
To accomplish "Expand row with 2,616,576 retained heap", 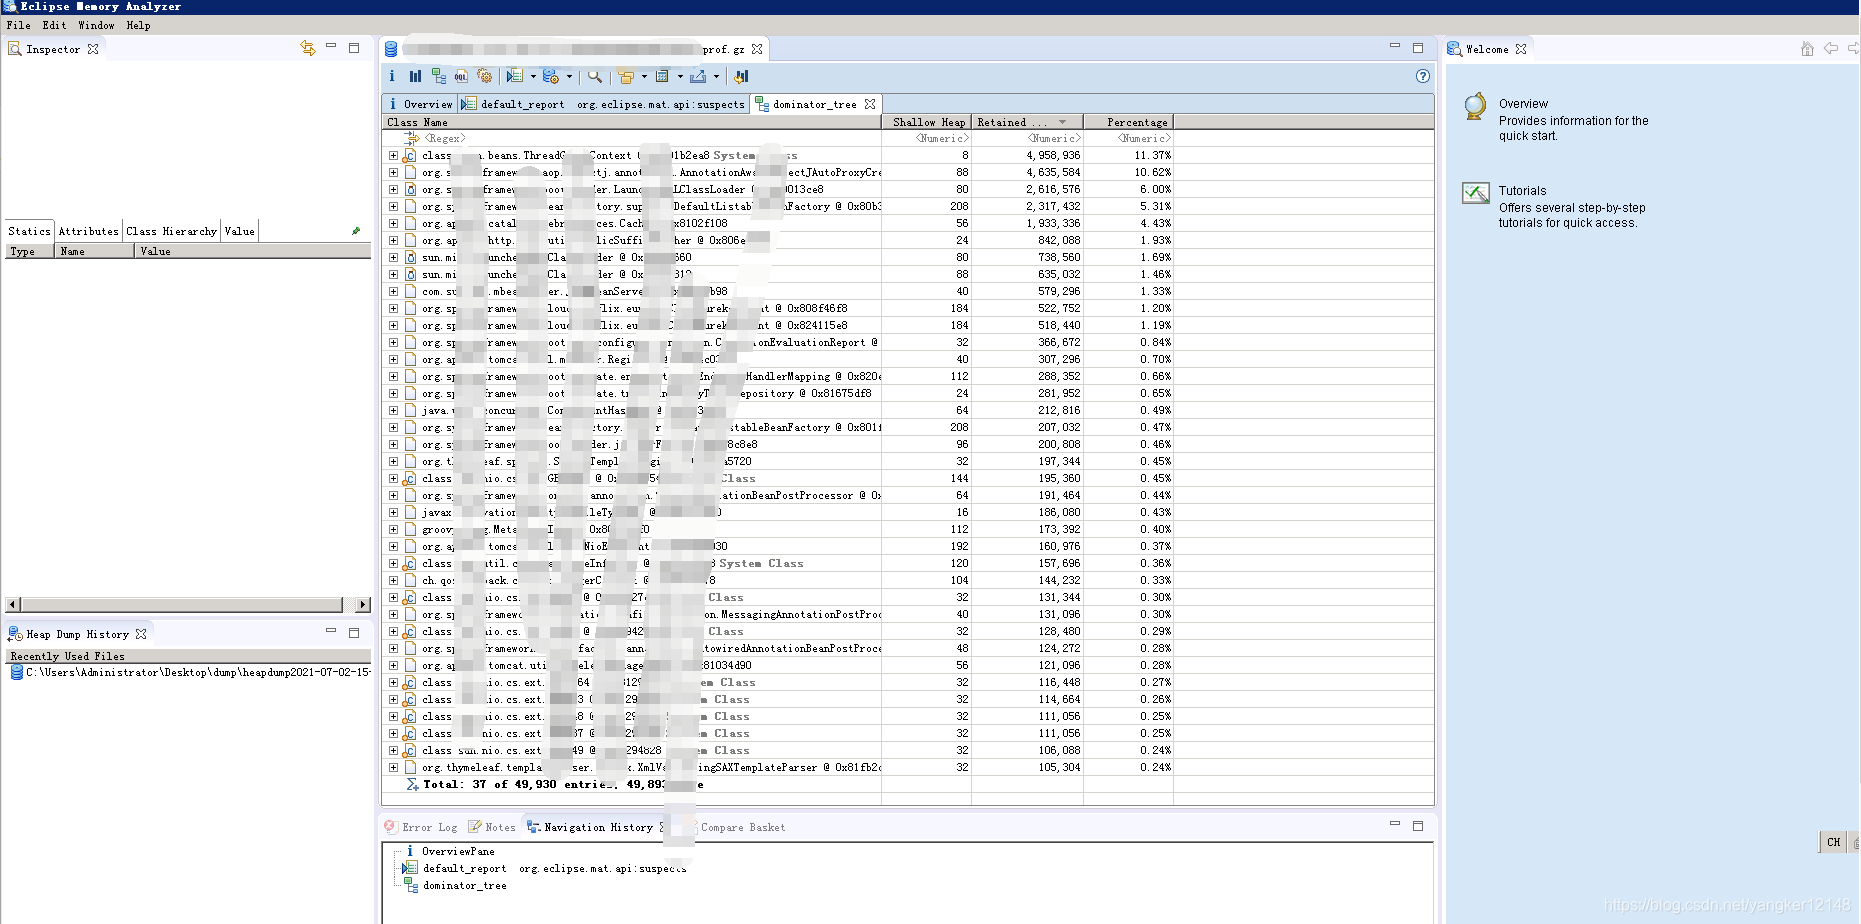I will click(x=393, y=189).
